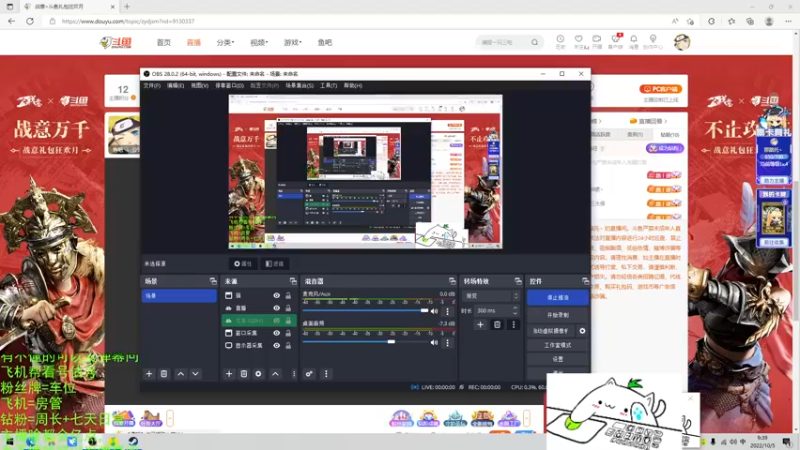Adjust the 300 ms duration stepper arrows

click(x=515, y=310)
